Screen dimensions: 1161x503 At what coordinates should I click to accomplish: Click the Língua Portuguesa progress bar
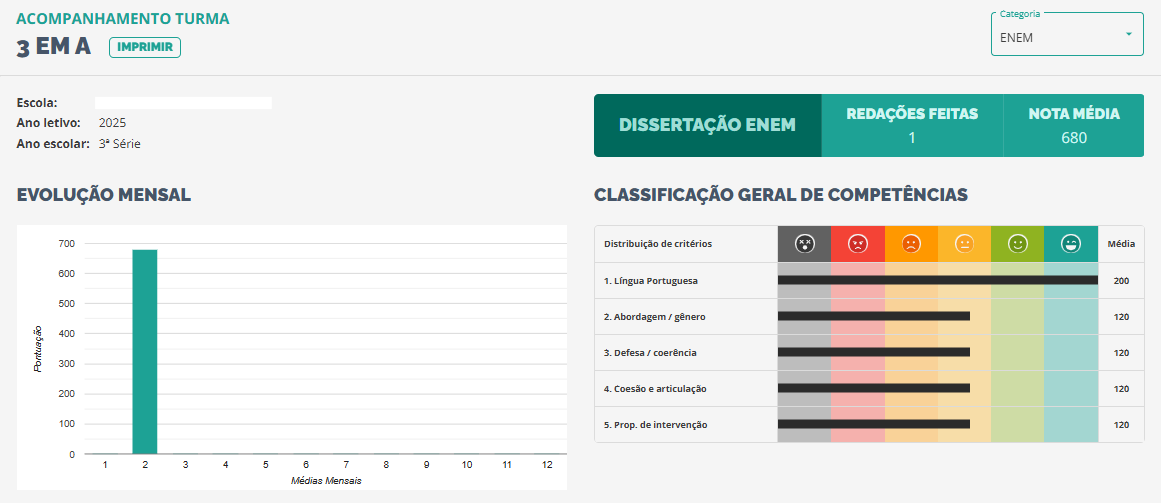[937, 280]
